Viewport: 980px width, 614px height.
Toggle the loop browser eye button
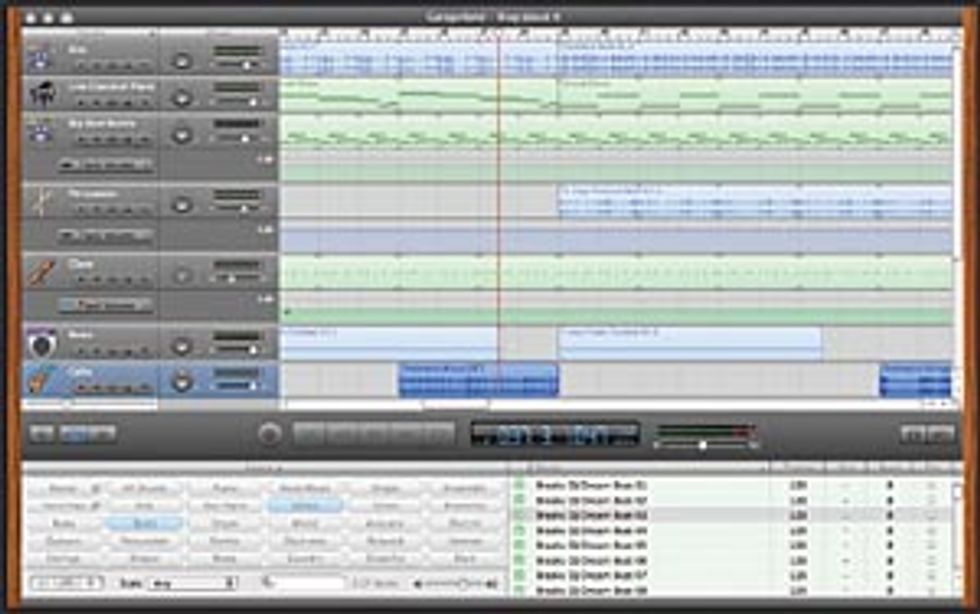[74, 433]
